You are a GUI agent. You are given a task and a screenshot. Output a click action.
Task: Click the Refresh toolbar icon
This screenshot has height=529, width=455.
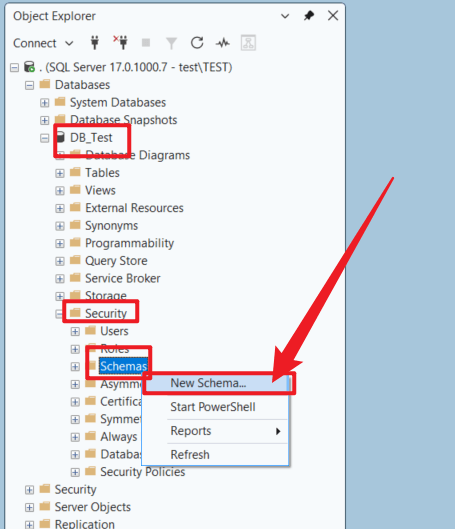(x=197, y=43)
